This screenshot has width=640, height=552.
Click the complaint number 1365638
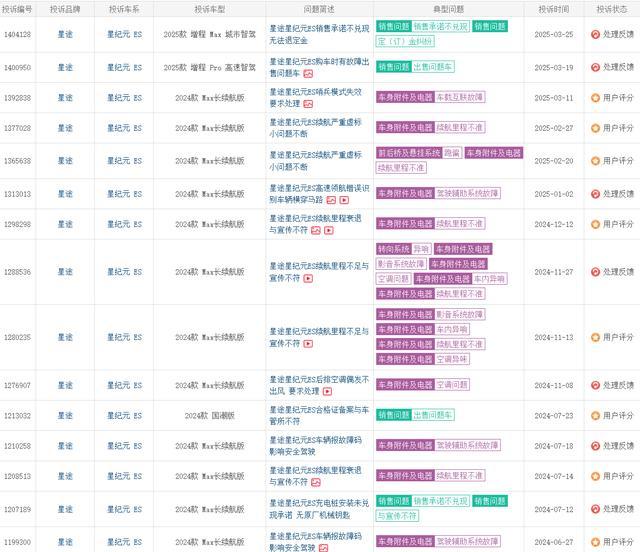point(18,161)
